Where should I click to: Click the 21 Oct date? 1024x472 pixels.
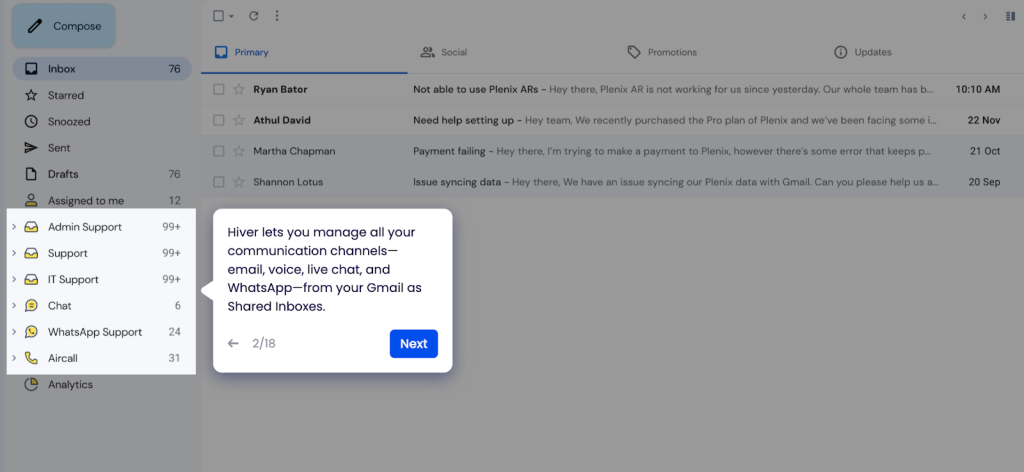click(x=985, y=151)
